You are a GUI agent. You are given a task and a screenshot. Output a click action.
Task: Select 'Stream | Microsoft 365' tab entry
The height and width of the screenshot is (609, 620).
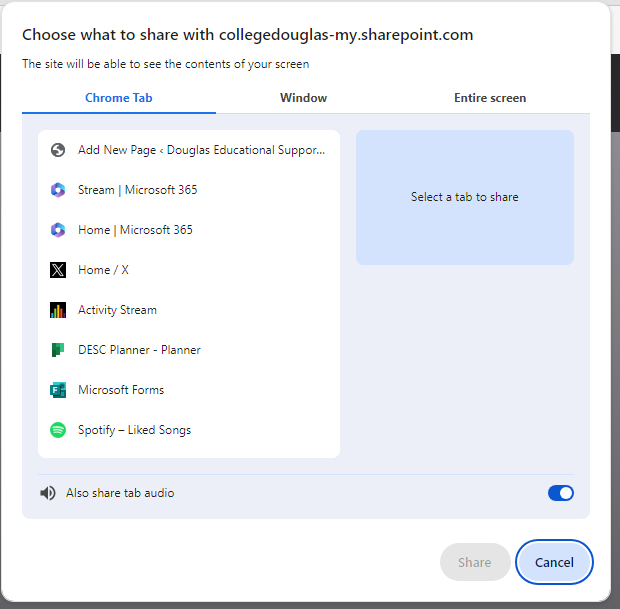click(x=189, y=190)
